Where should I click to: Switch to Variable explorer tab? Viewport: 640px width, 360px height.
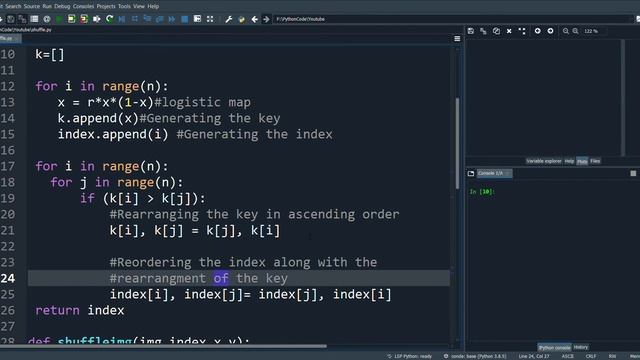coord(544,161)
